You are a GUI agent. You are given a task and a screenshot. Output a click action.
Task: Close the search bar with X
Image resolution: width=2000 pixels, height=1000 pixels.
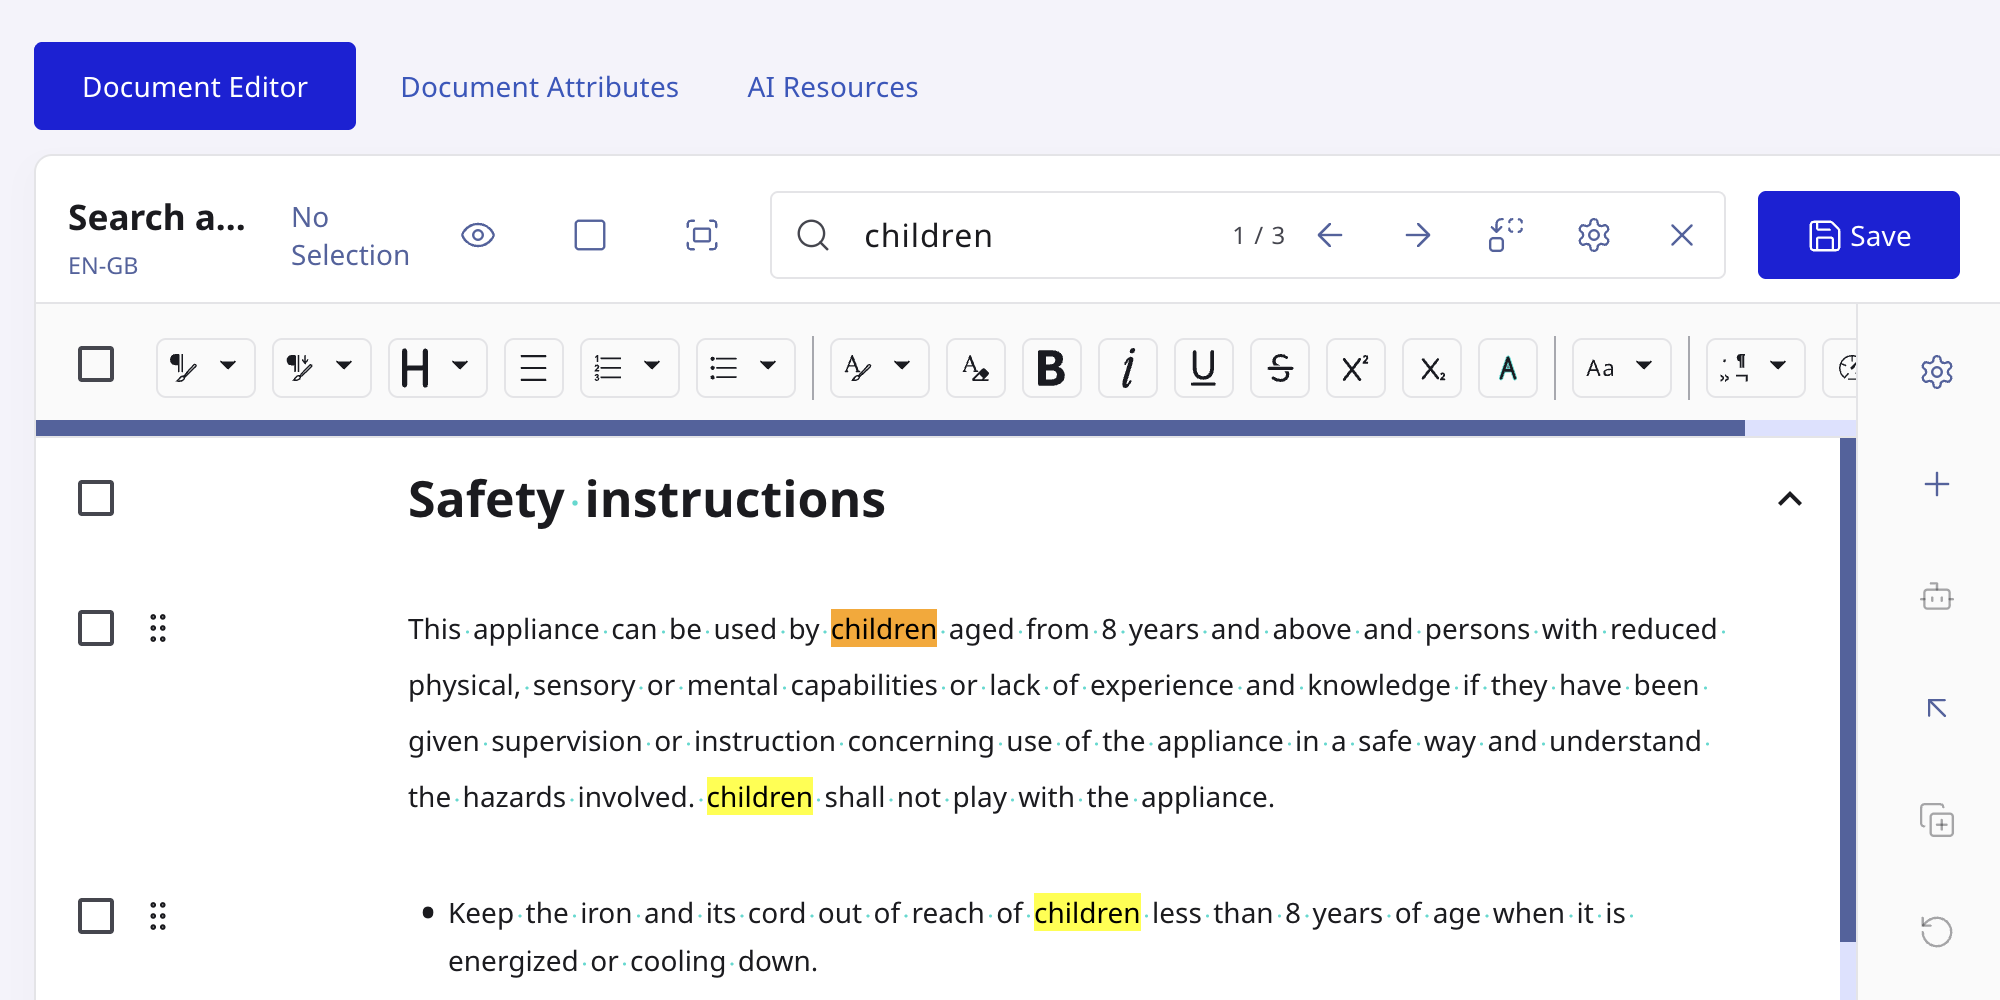[1682, 235]
